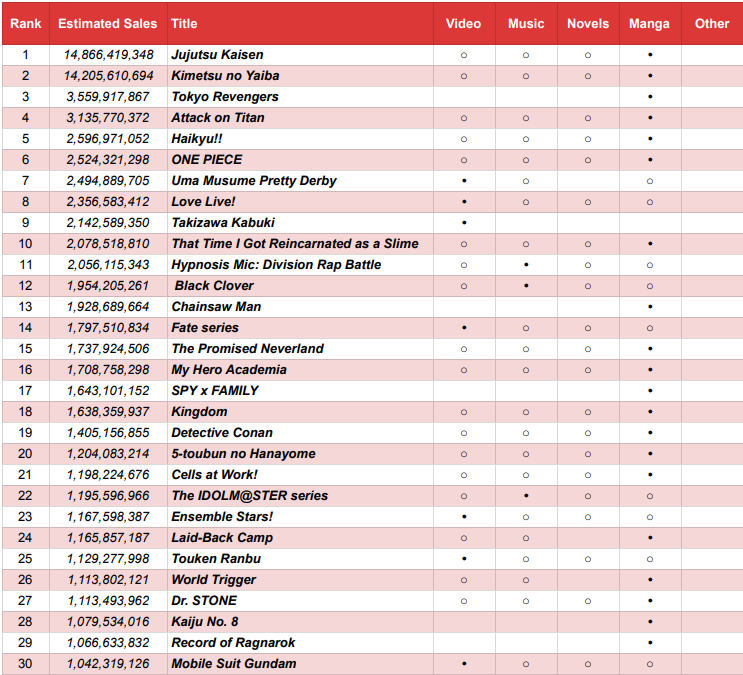Click the SPY x FAMILY title
743x675 pixels.
(x=215, y=391)
